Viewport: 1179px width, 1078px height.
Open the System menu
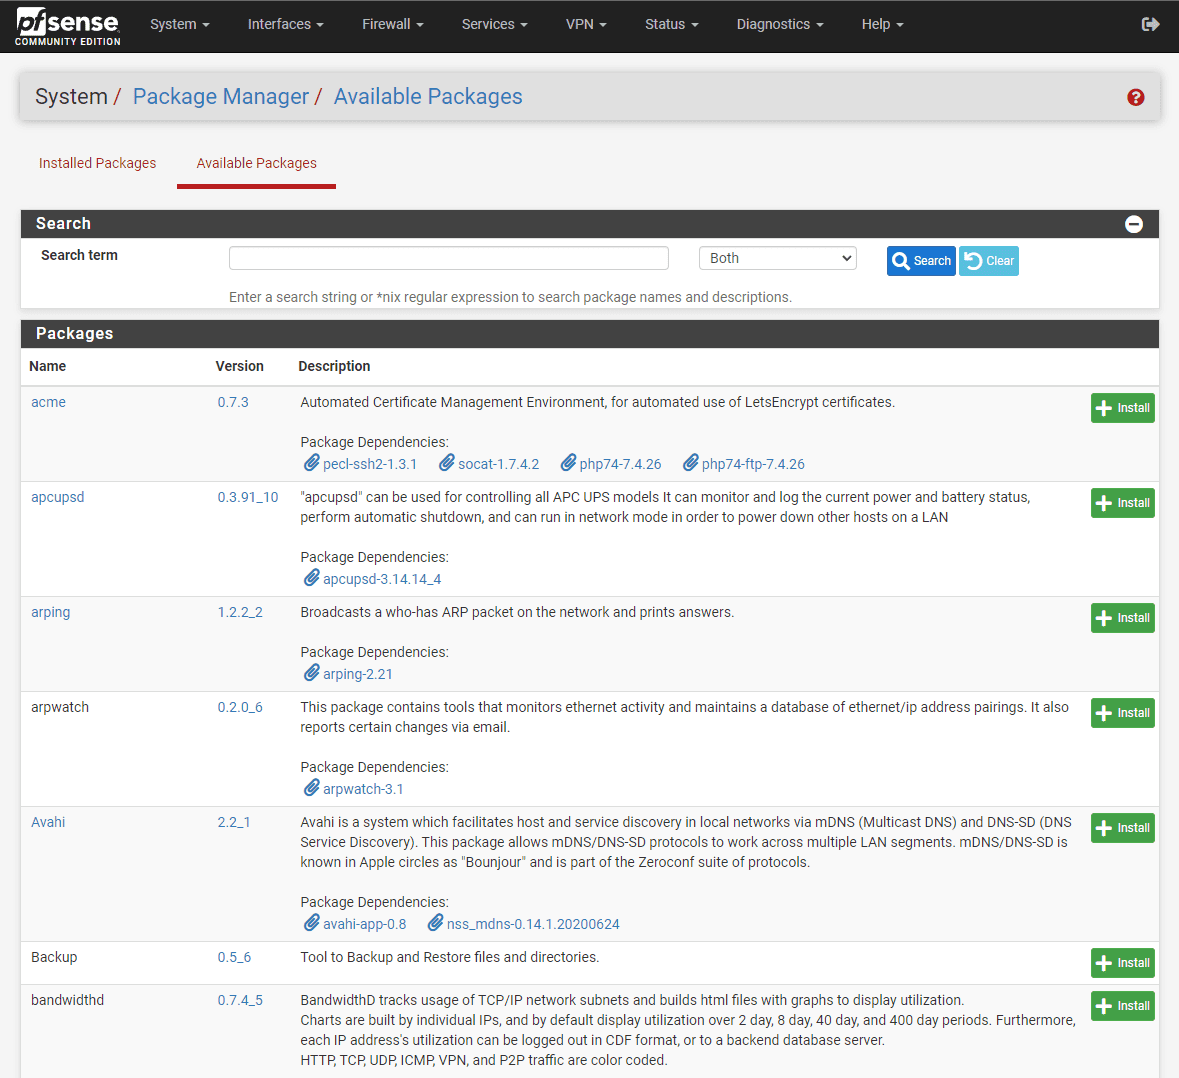[x=180, y=24]
